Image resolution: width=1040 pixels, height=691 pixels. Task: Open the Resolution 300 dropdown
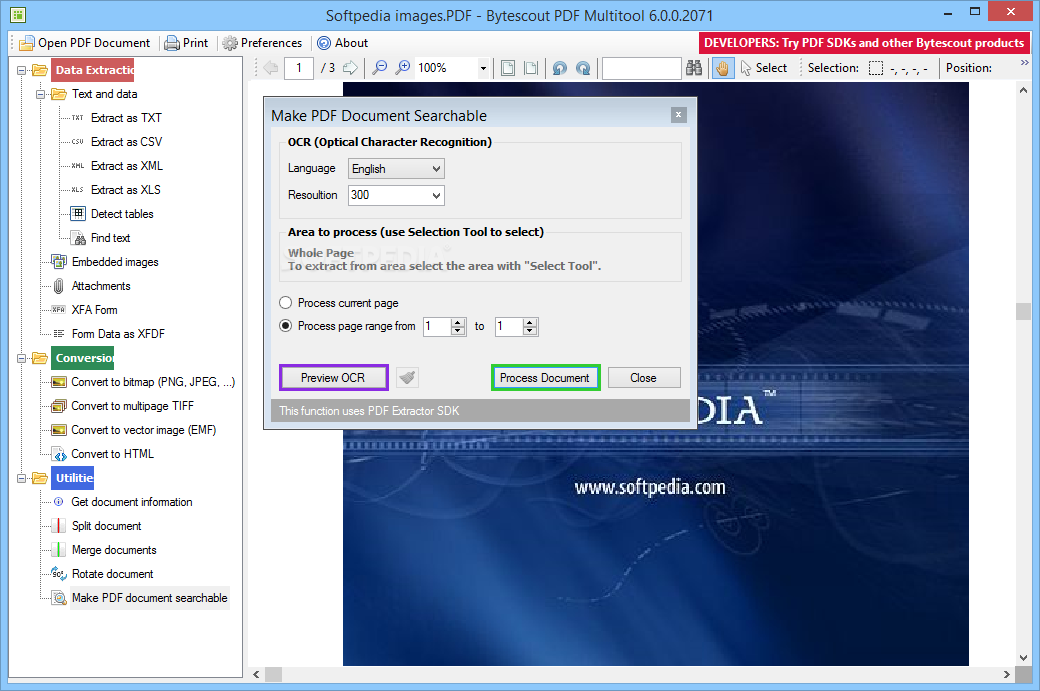click(396, 195)
